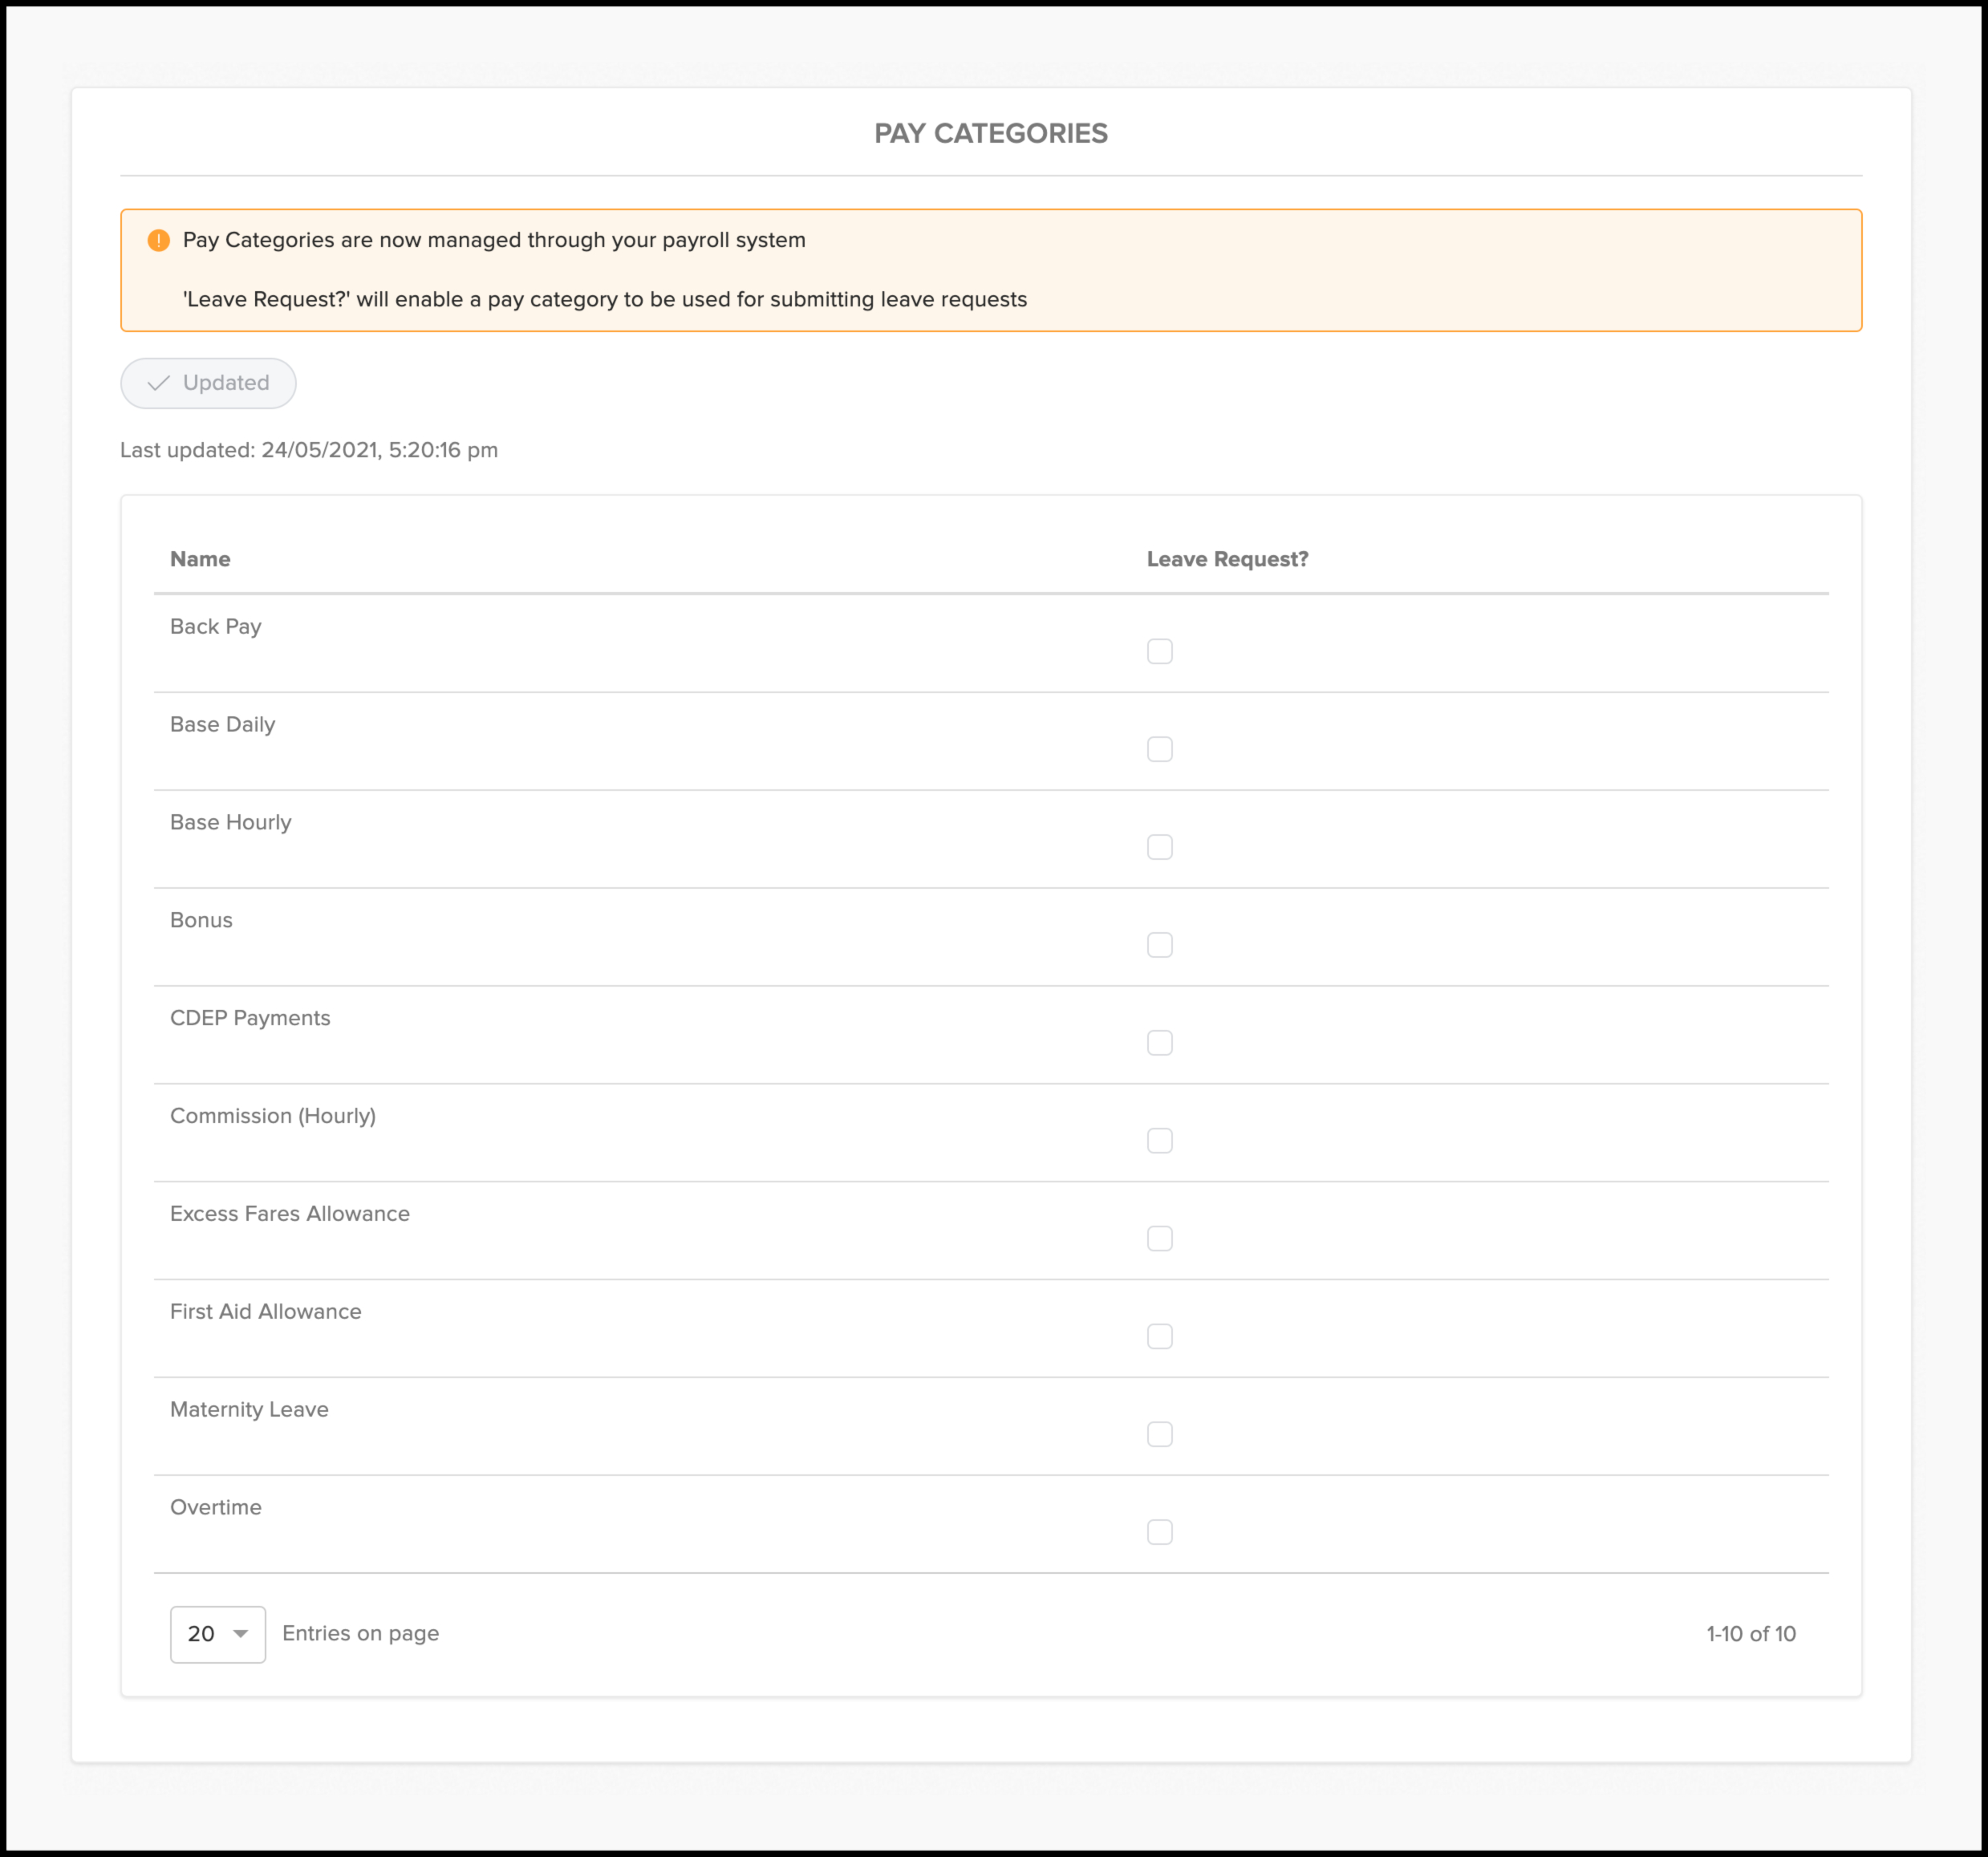Toggle the Overtime leave request checkbox

coord(1159,1532)
